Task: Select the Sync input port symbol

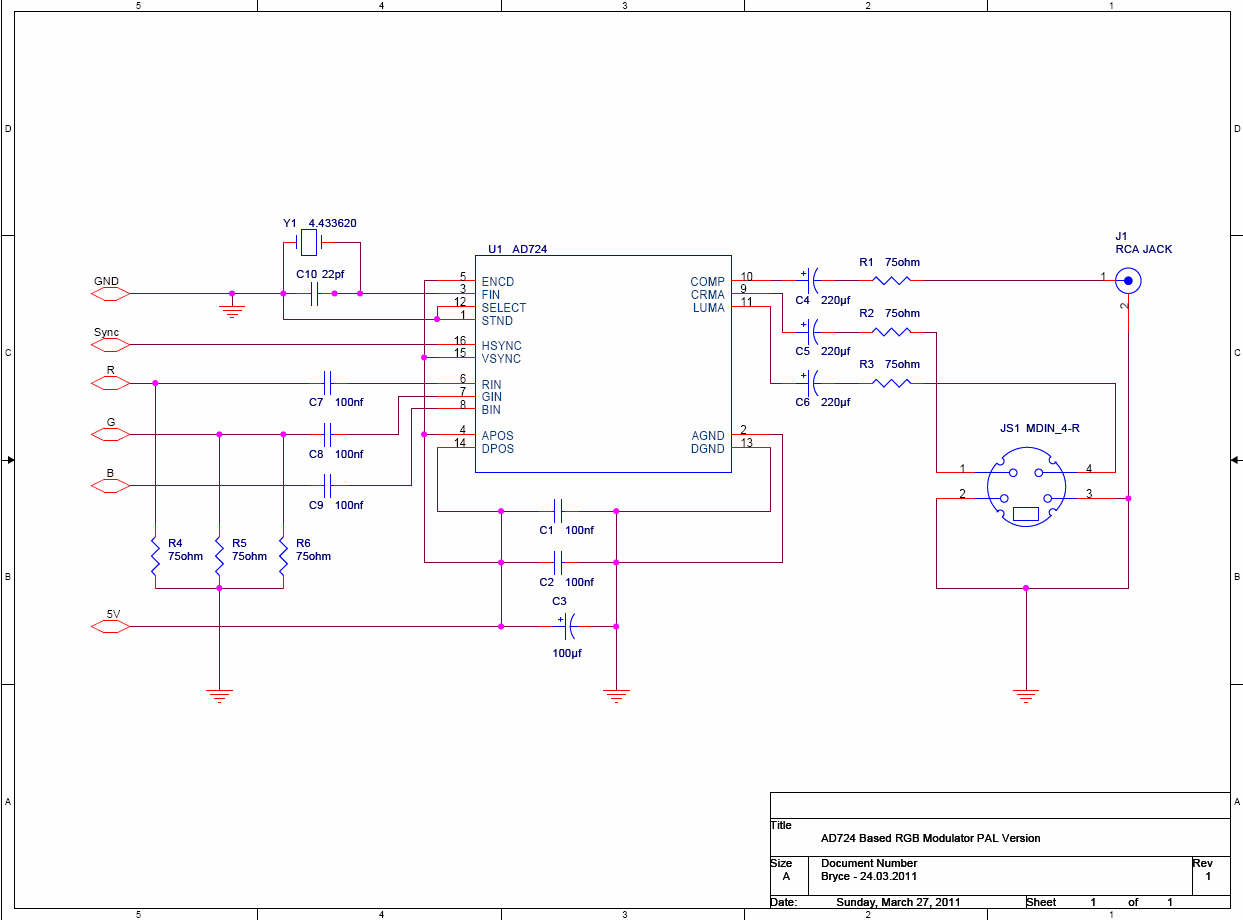Action: (111, 345)
